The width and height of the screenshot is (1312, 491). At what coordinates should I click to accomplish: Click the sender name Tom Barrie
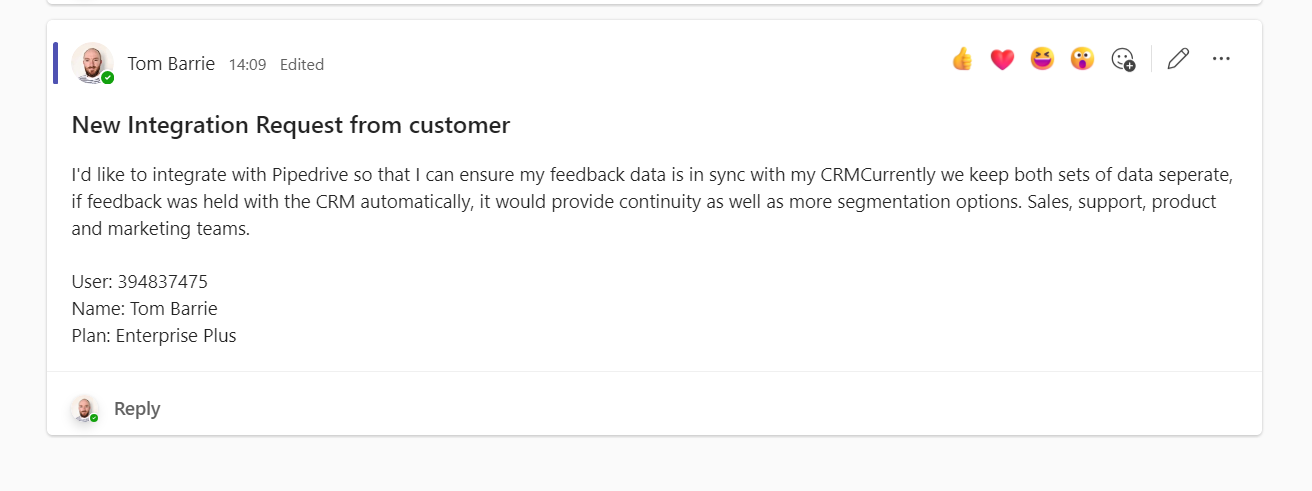tap(171, 64)
